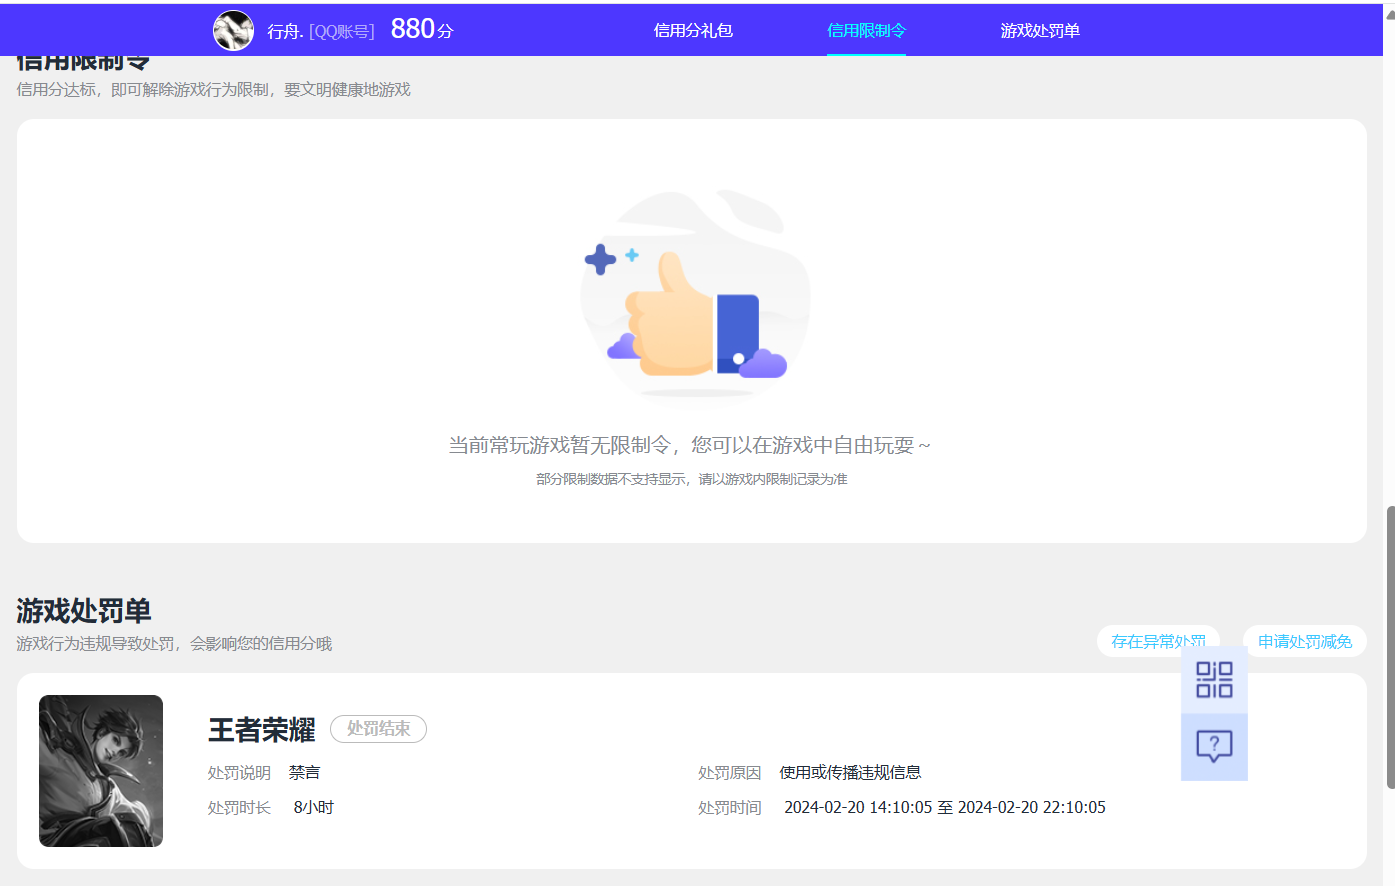Open the QR code sharing icon
Viewport: 1395px width, 886px height.
[1214, 680]
